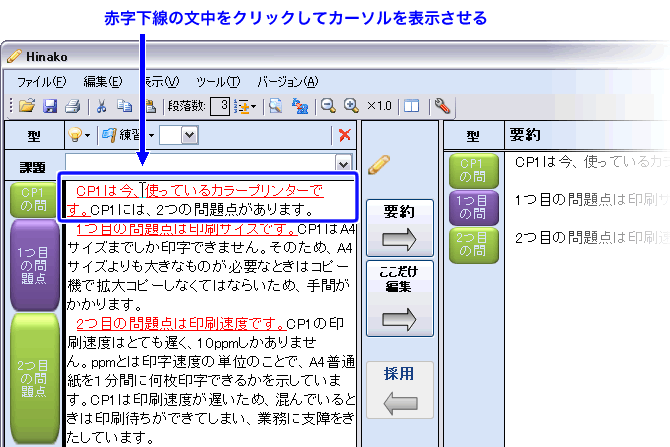Open the paragraph list dropdown icon

coord(245,106)
